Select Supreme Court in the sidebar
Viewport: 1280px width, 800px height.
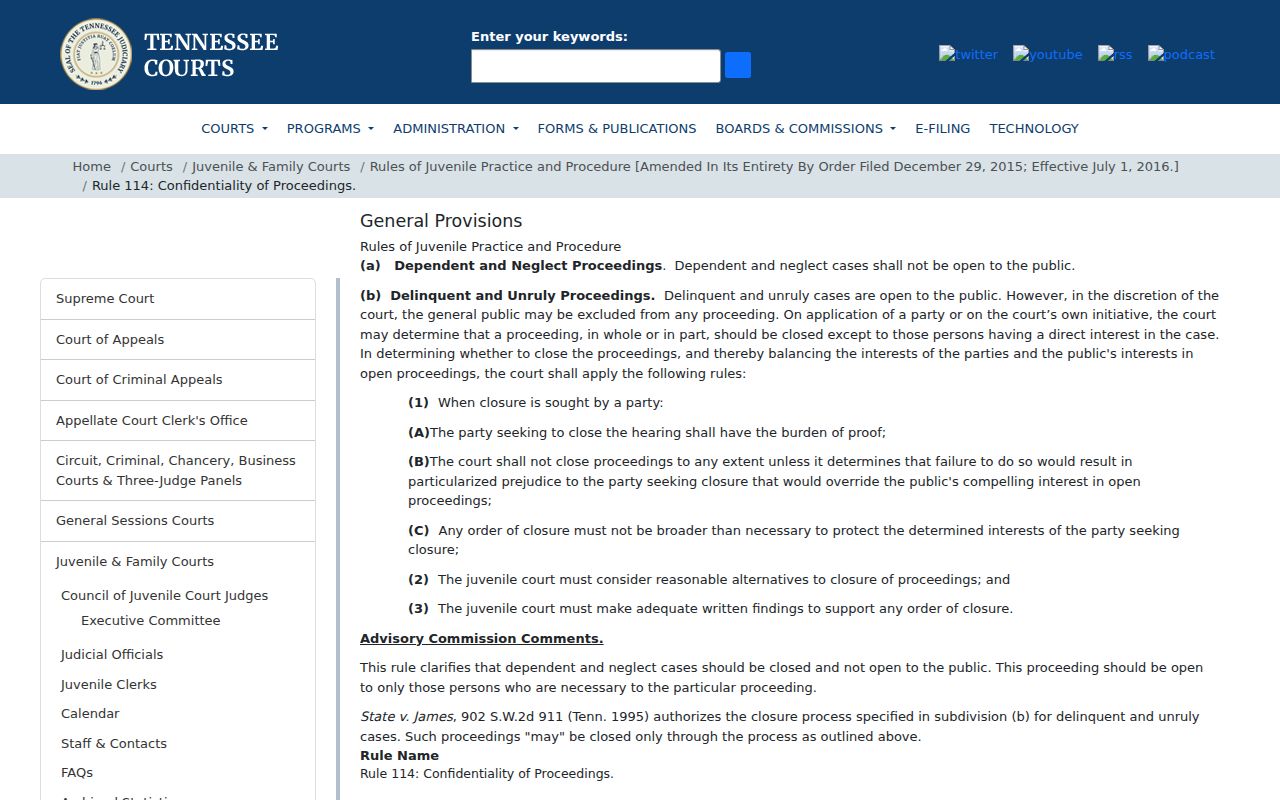click(x=178, y=299)
